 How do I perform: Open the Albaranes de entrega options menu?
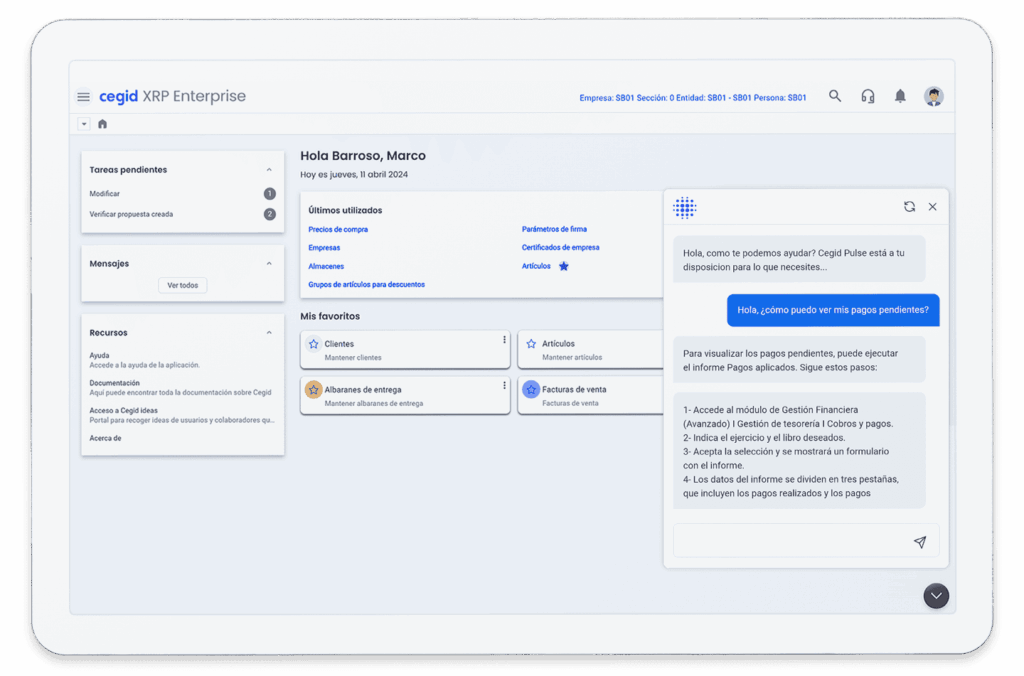point(504,385)
